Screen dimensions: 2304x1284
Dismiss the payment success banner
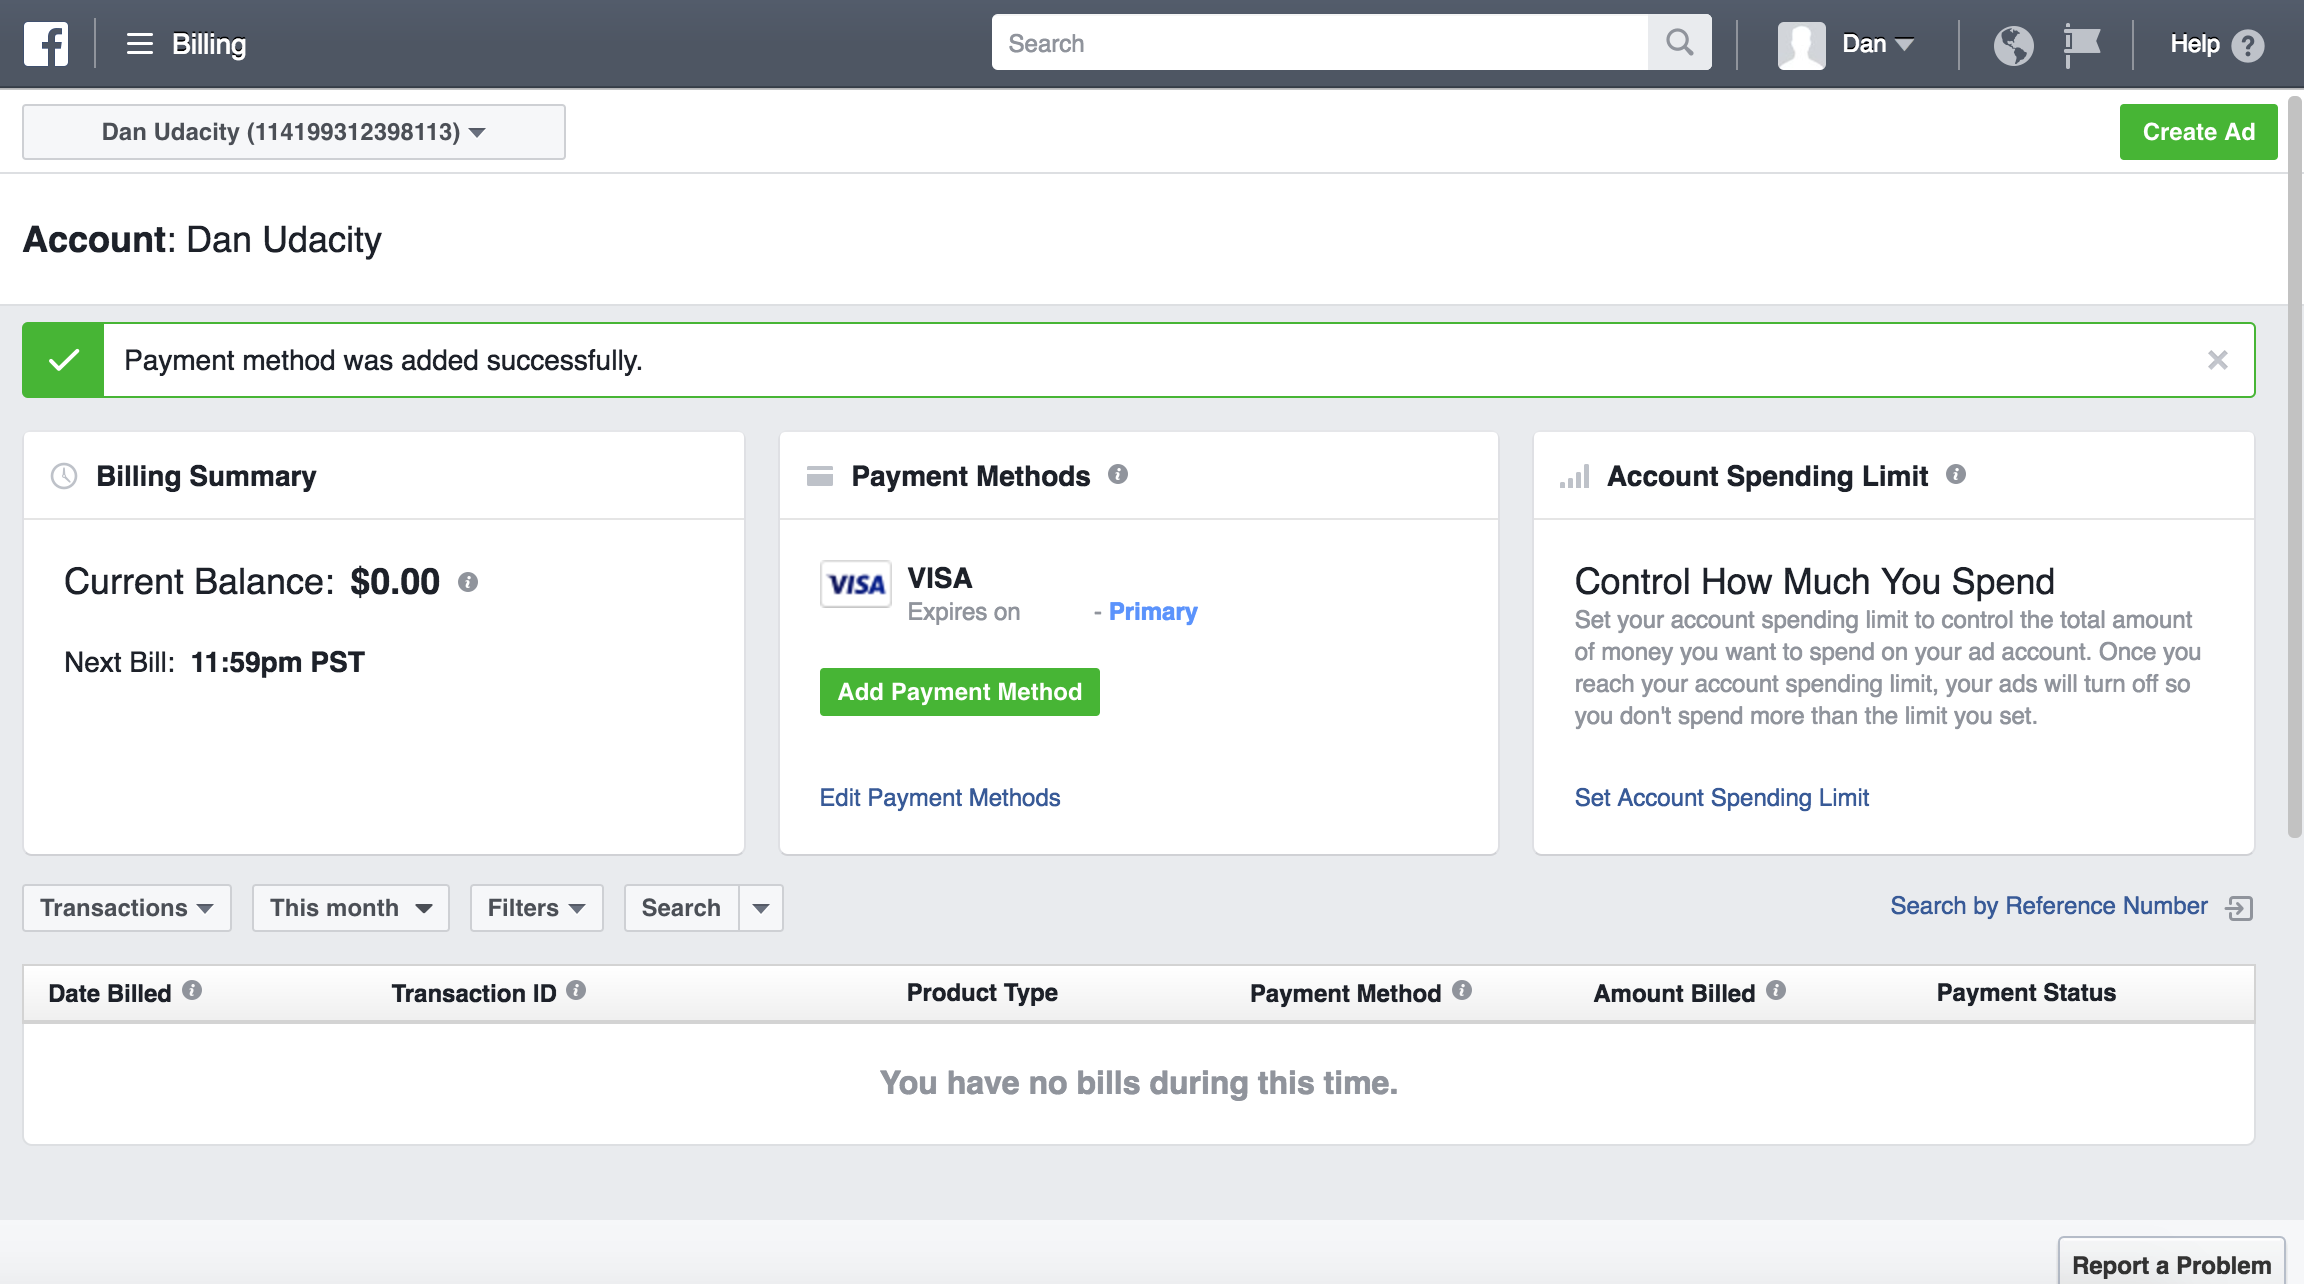2219,359
